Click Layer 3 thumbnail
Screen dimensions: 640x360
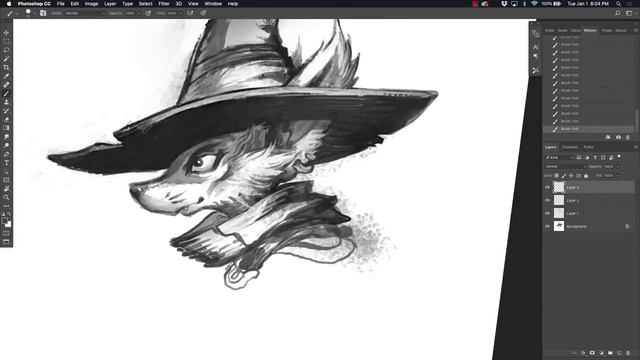pyautogui.click(x=559, y=187)
